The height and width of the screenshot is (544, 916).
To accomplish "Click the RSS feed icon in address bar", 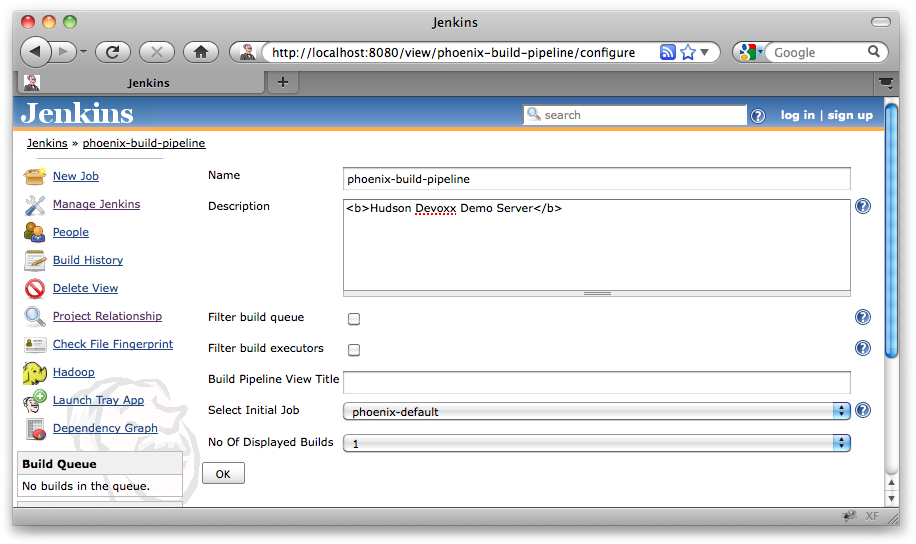I will tap(668, 52).
